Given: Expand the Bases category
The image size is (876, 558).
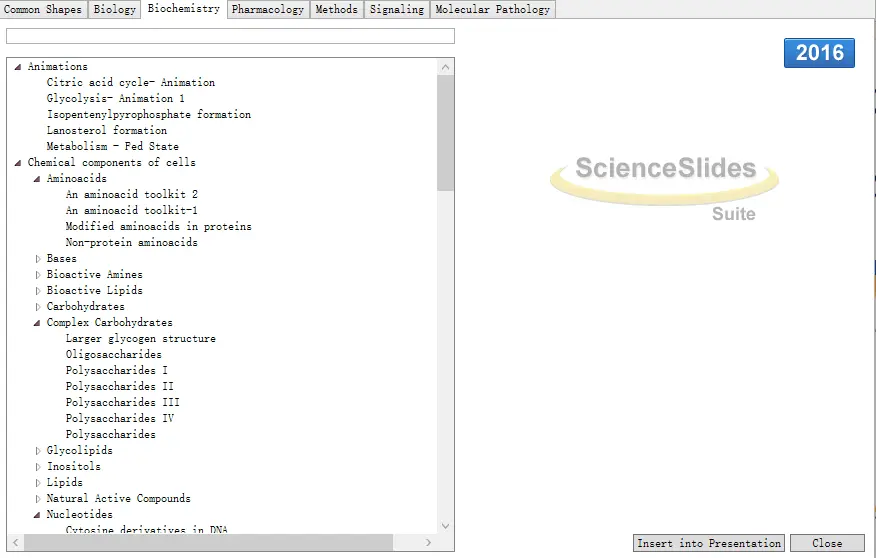Looking at the screenshot, I should [38, 259].
